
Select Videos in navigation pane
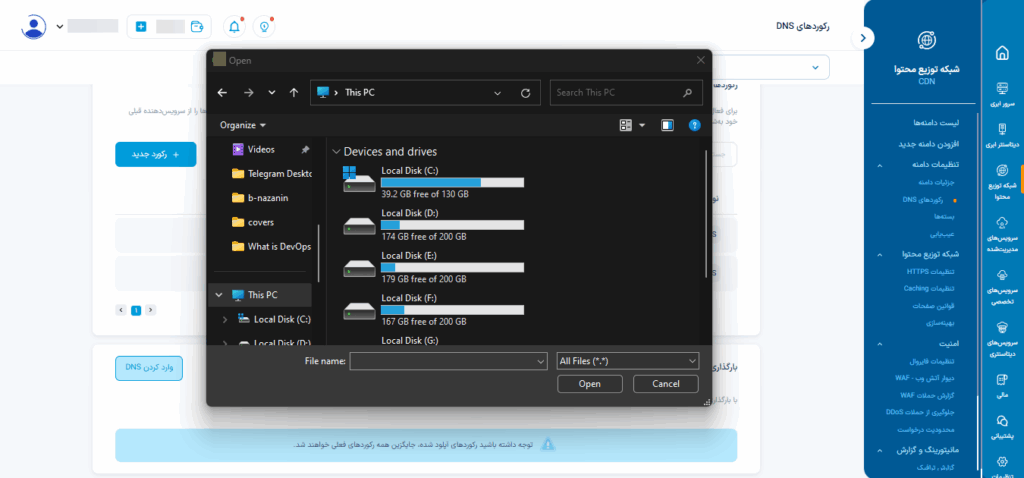[x=261, y=150]
